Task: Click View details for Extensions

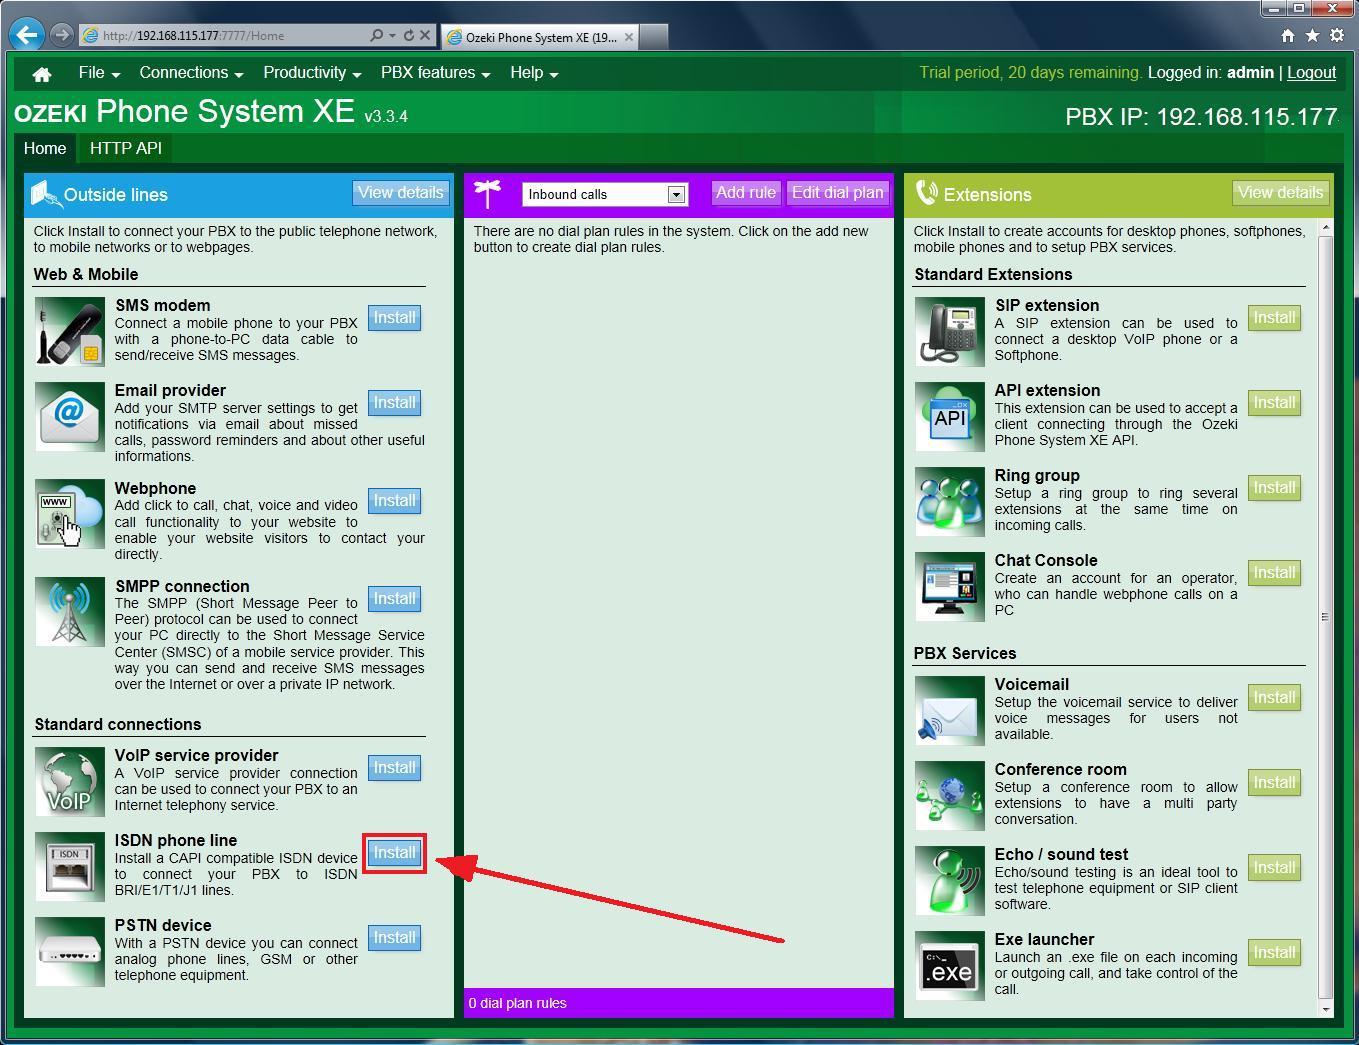Action: point(1280,193)
